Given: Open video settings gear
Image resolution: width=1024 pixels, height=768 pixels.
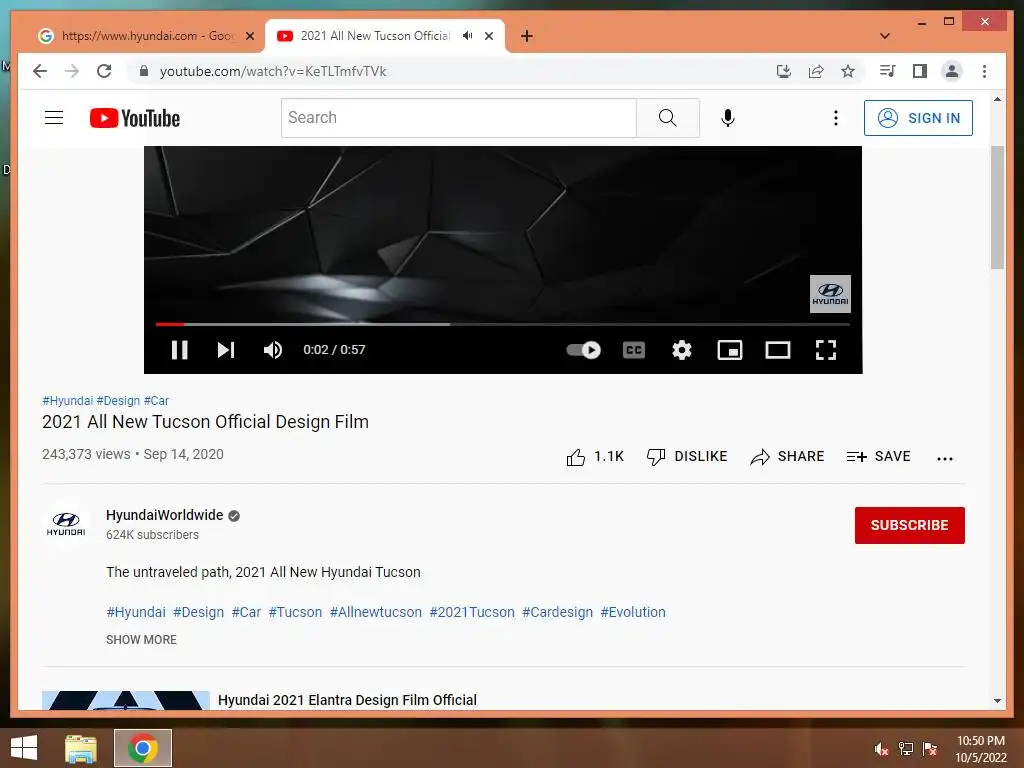Looking at the screenshot, I should pos(682,350).
